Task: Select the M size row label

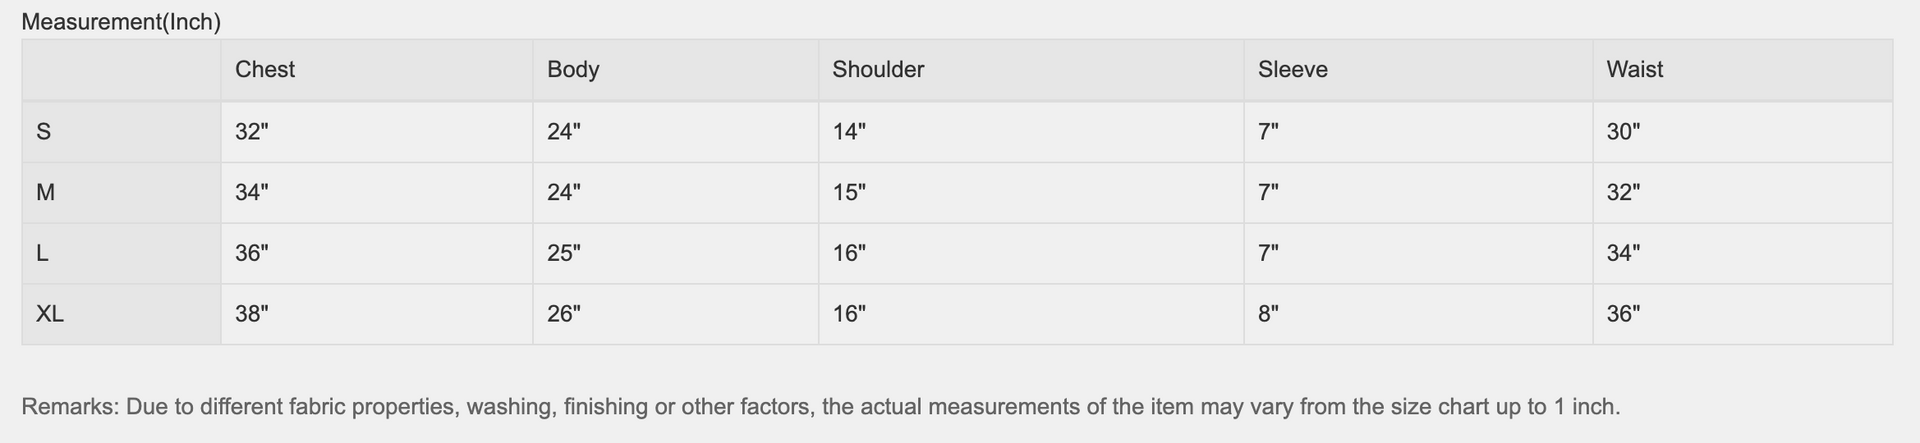Action: coord(45,192)
